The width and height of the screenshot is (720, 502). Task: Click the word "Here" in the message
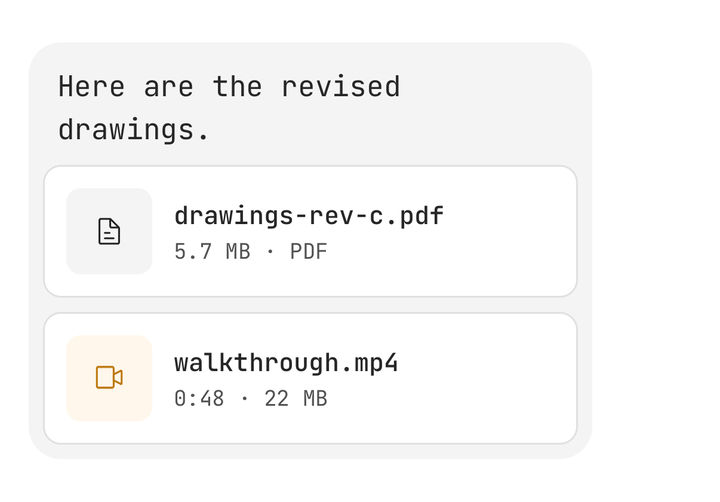(x=91, y=87)
